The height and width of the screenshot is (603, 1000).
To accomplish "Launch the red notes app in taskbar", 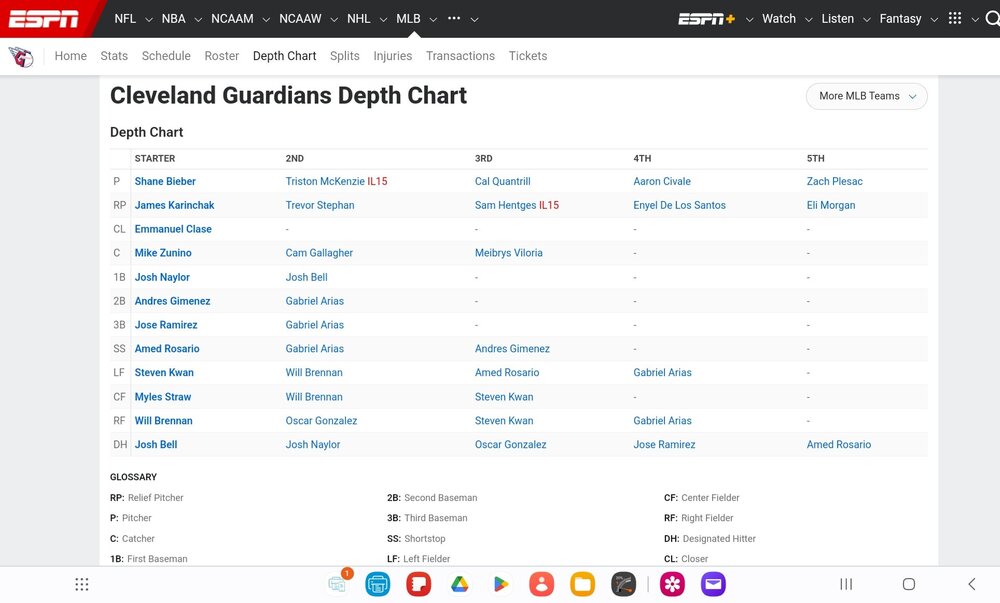I will [x=418, y=585].
